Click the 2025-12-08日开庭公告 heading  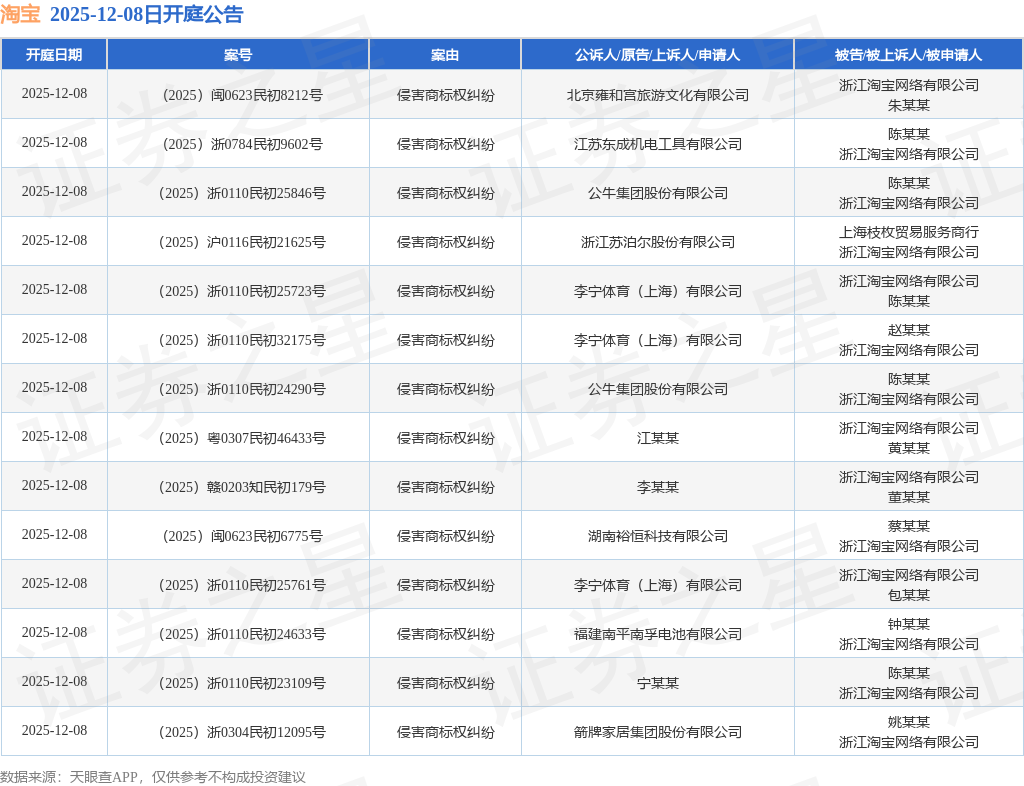point(146,14)
